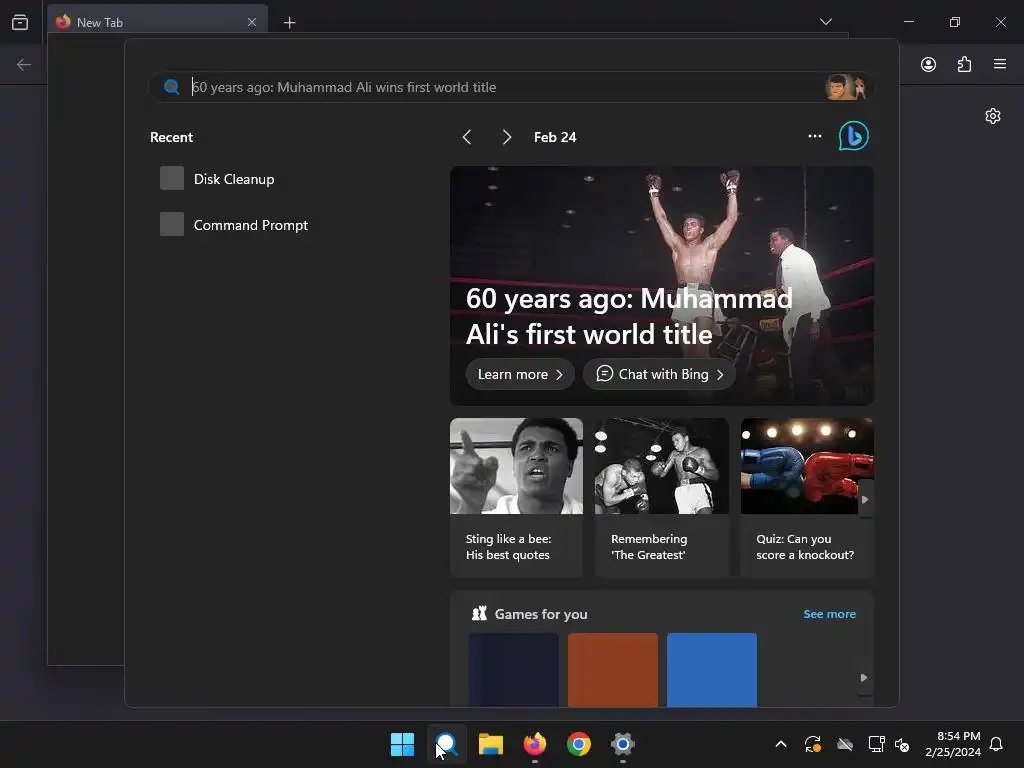Click the Firefox back arrow
This screenshot has width=1024, height=768.
click(x=24, y=64)
